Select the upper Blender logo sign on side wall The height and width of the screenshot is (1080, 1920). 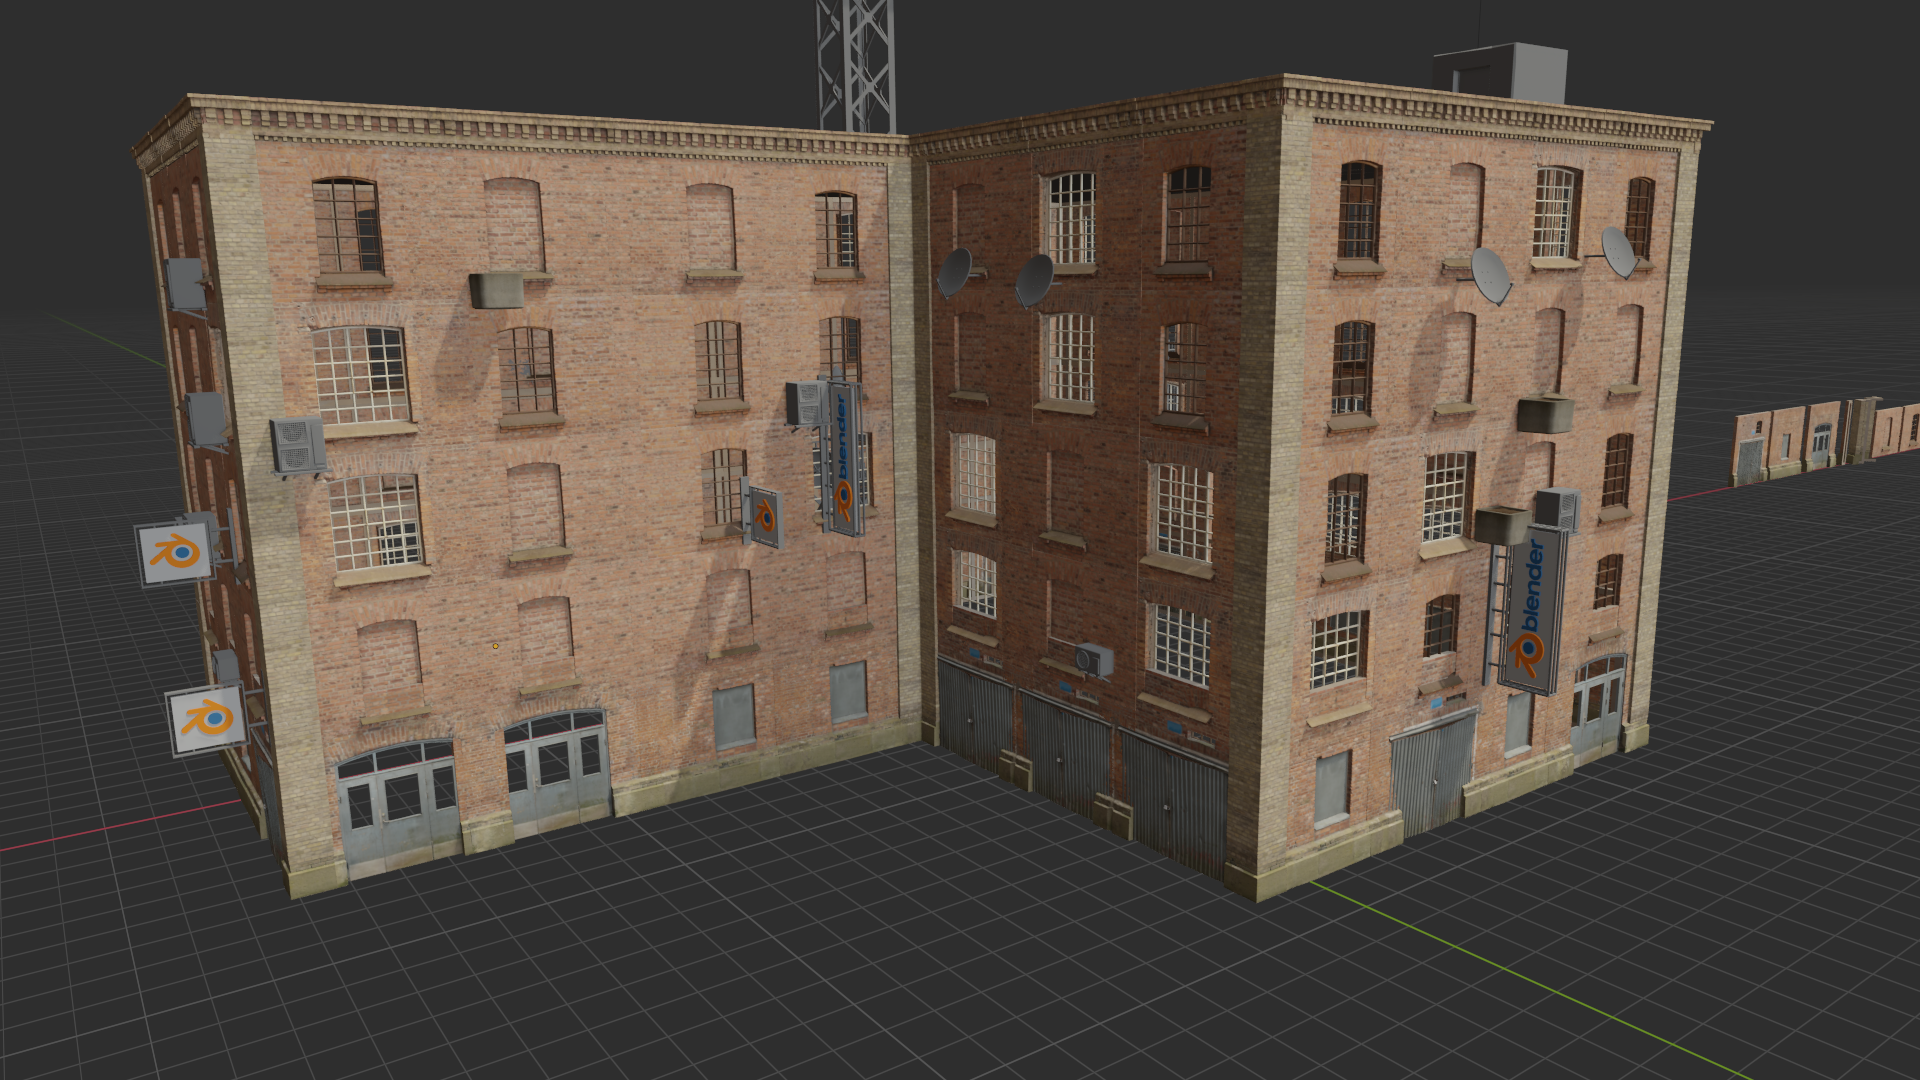click(x=175, y=552)
